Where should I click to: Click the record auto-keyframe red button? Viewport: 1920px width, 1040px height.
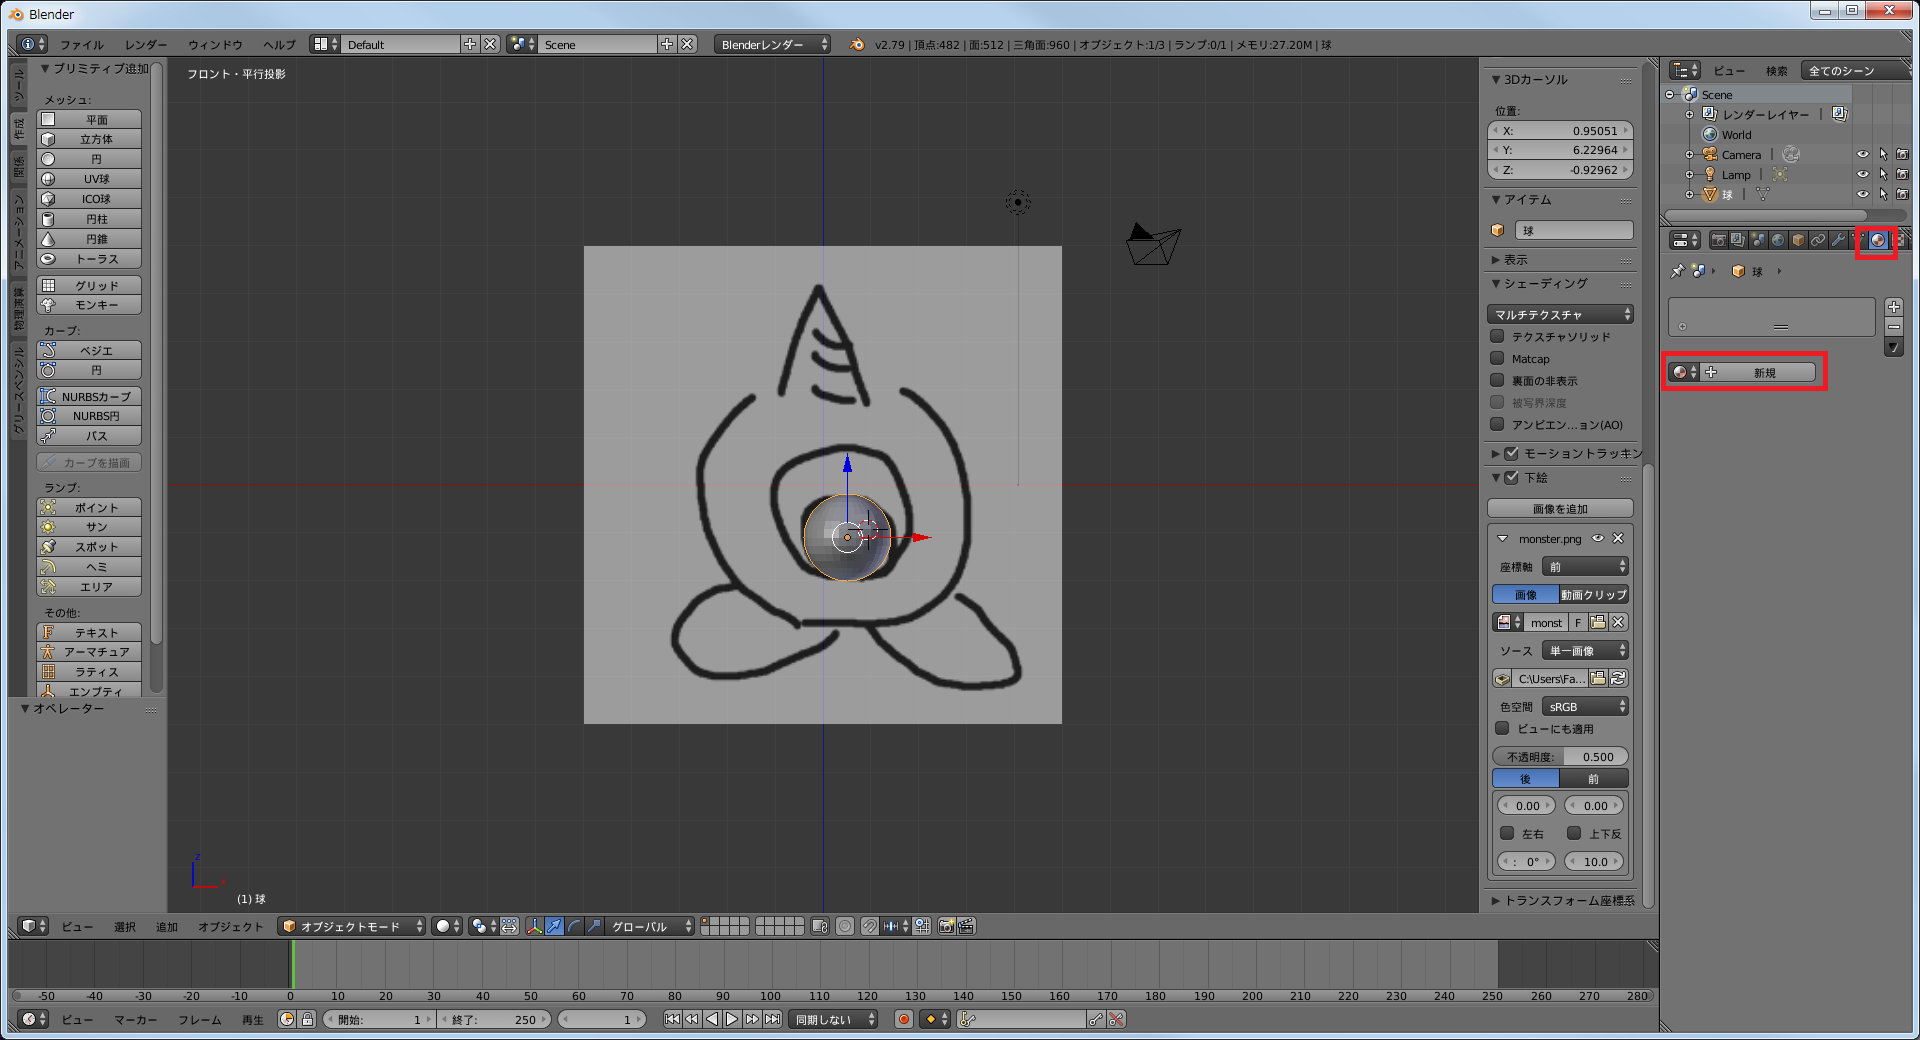click(904, 1019)
